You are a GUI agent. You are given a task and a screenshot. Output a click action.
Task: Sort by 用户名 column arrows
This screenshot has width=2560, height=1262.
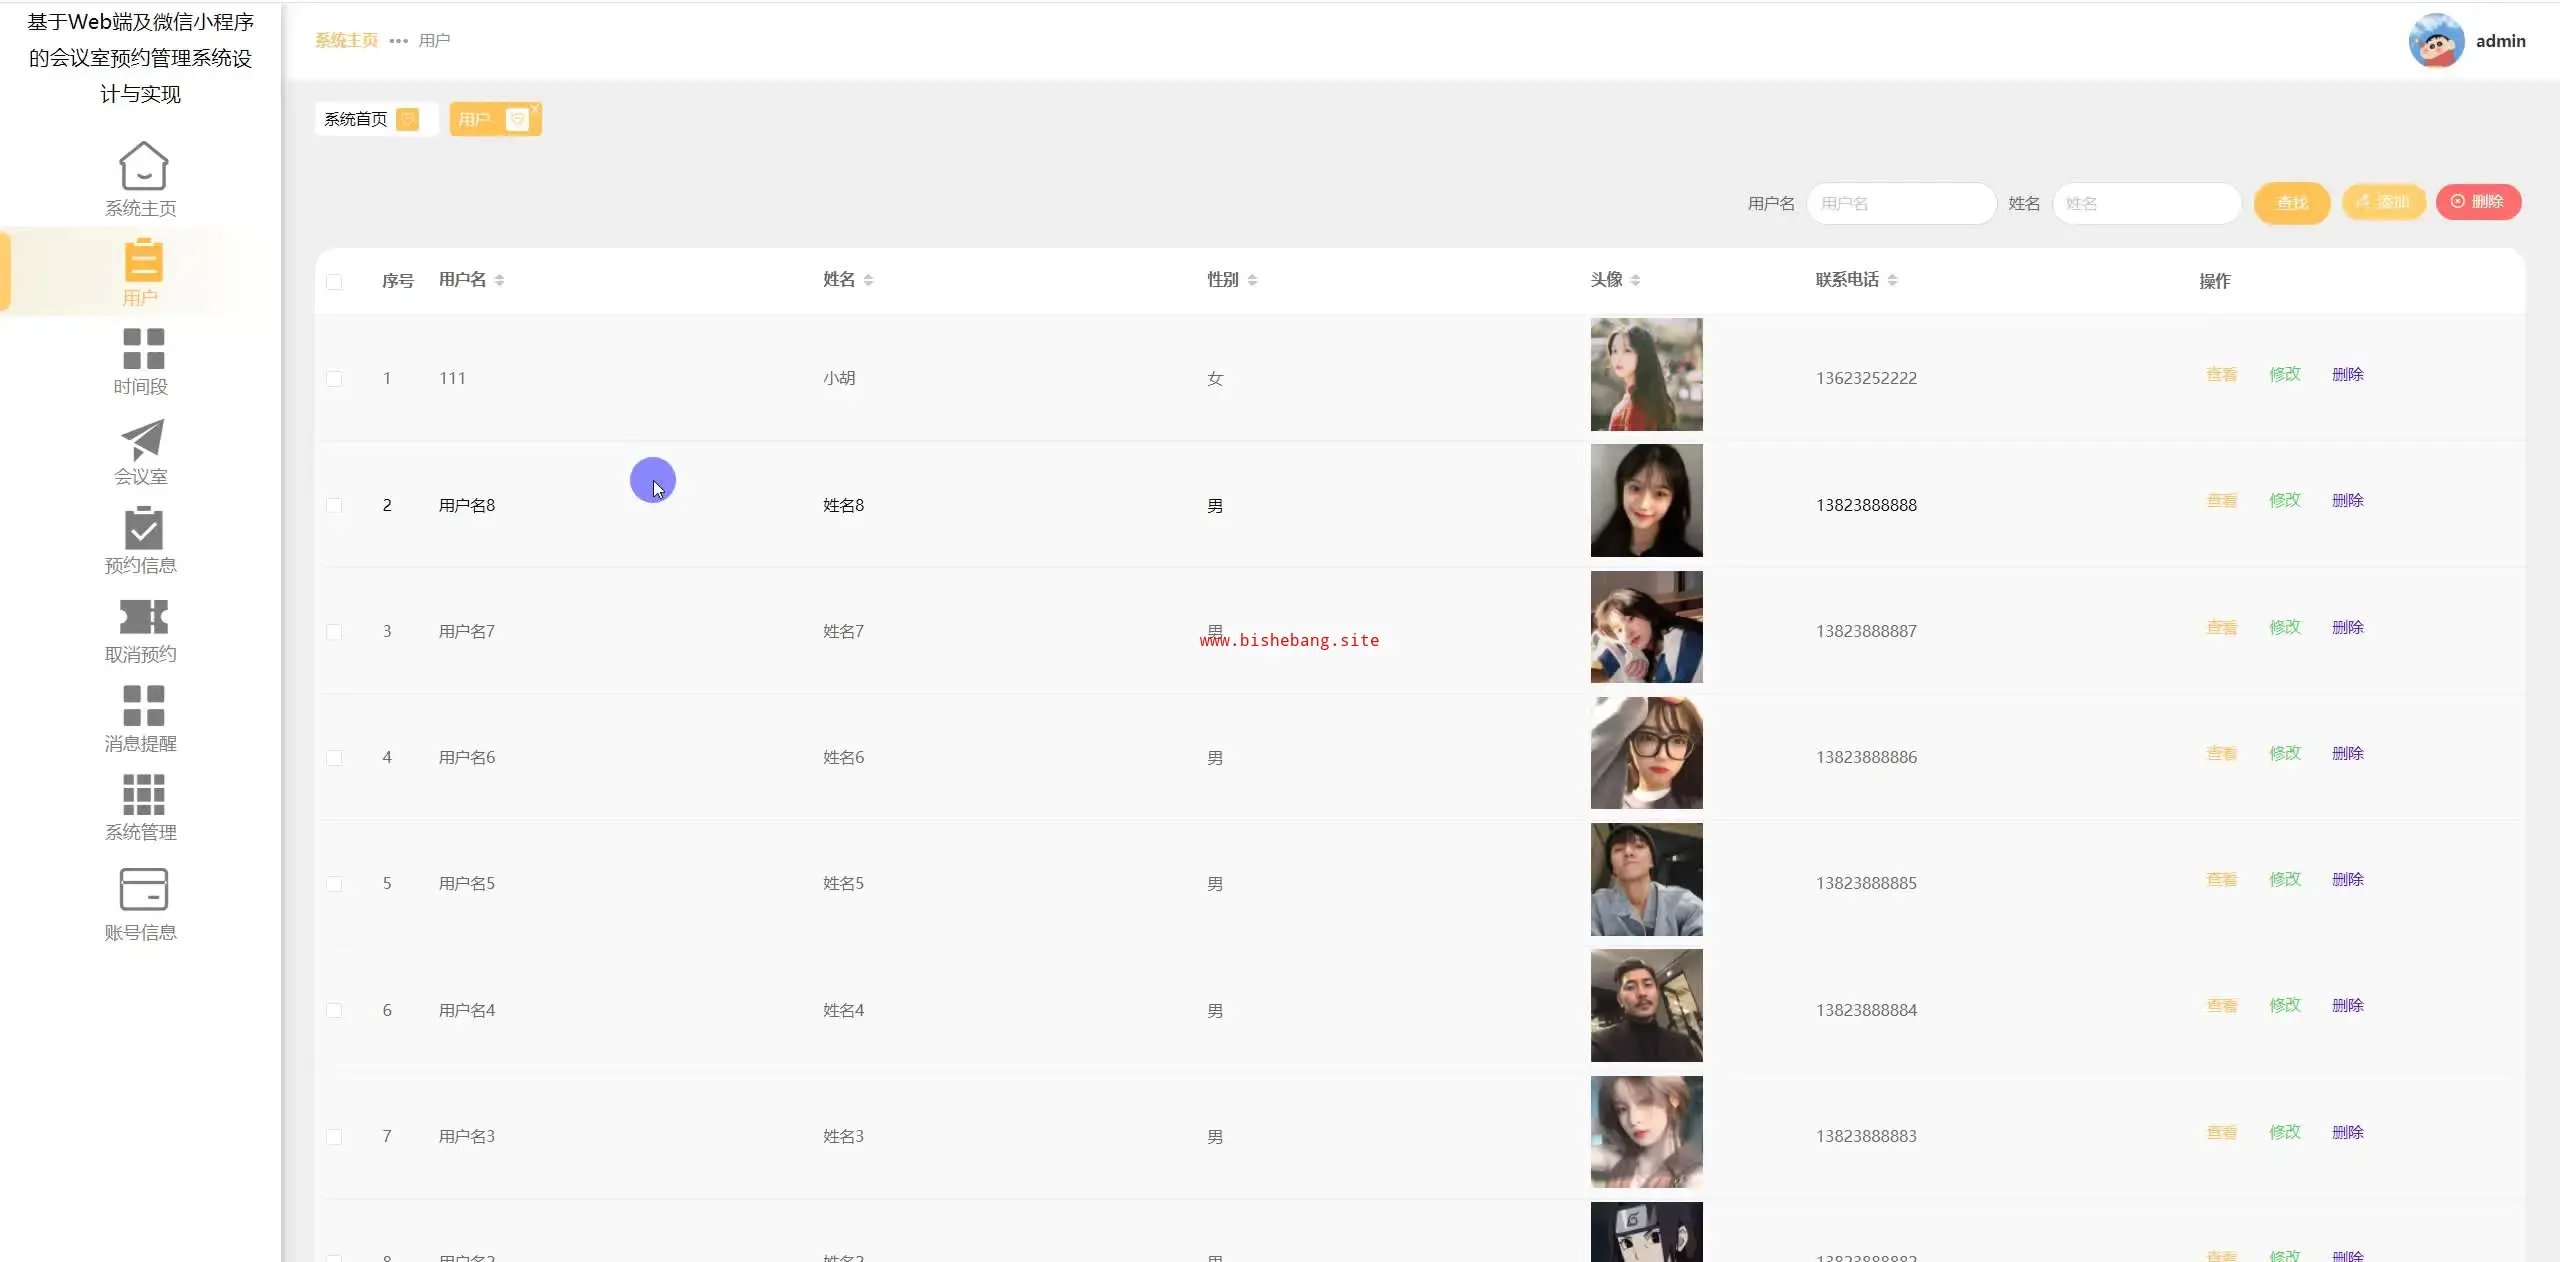[499, 280]
